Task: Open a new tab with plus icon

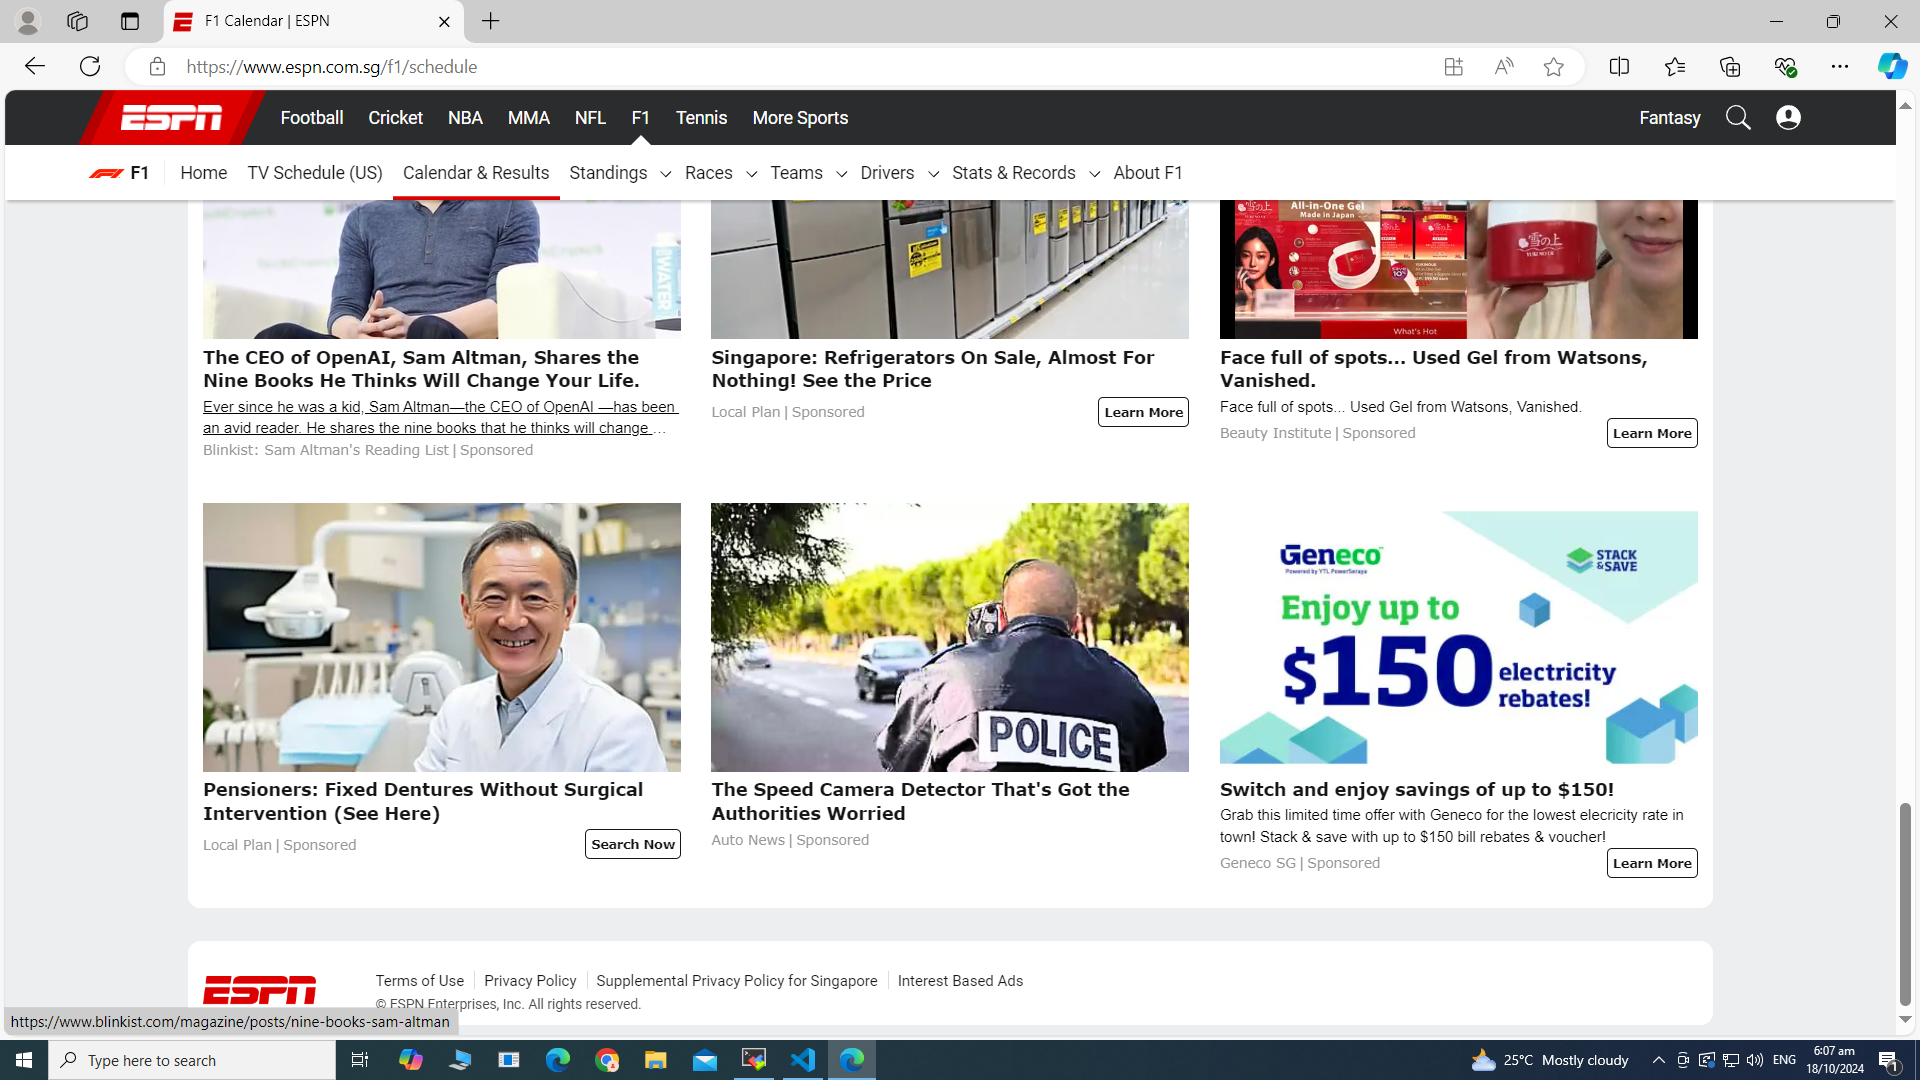Action: pos(491,21)
